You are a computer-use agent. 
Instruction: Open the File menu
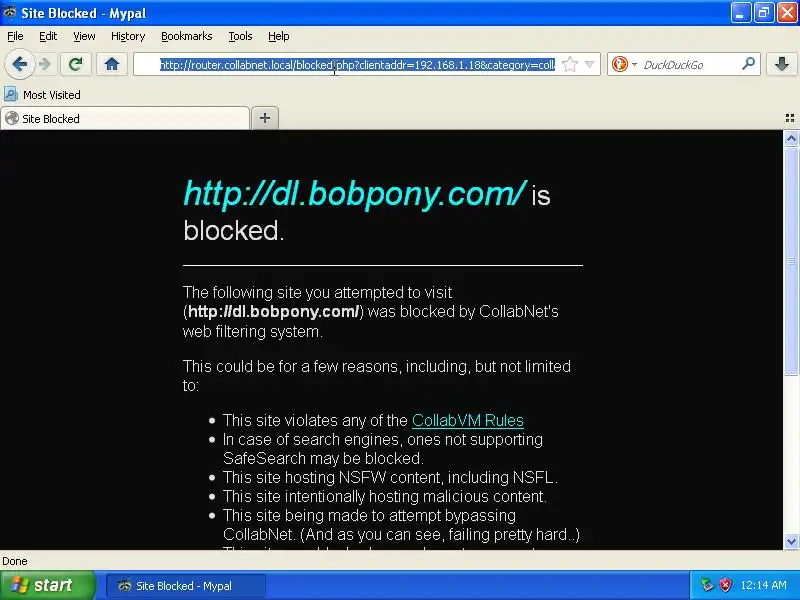pos(15,36)
